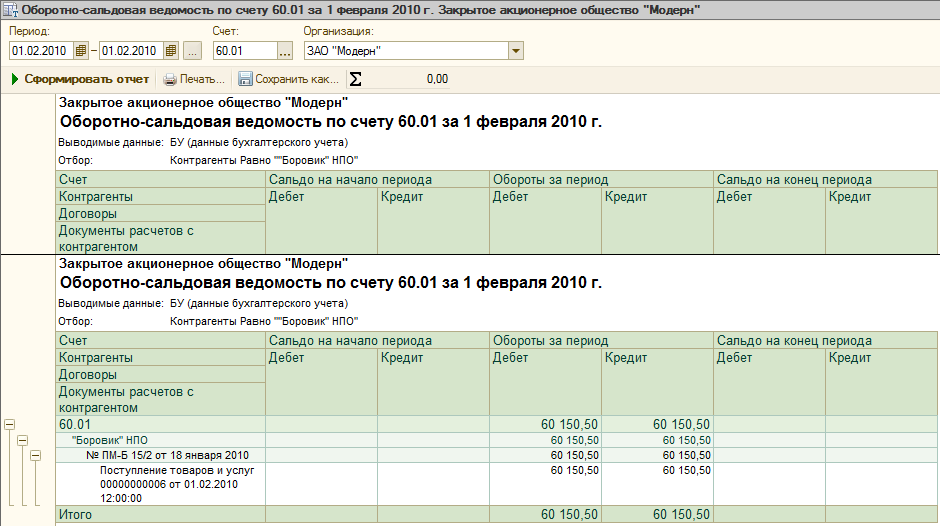Select the 60.01 account row
This screenshot has height=526, width=940.
(498, 424)
